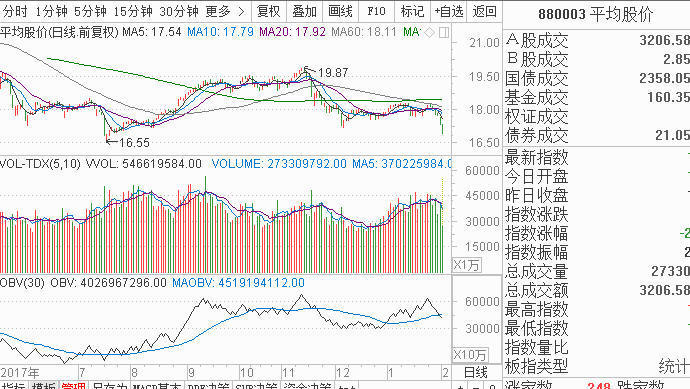690x389 pixels.
Task: Click the 880003 平均股价 panel header
Action: point(596,15)
